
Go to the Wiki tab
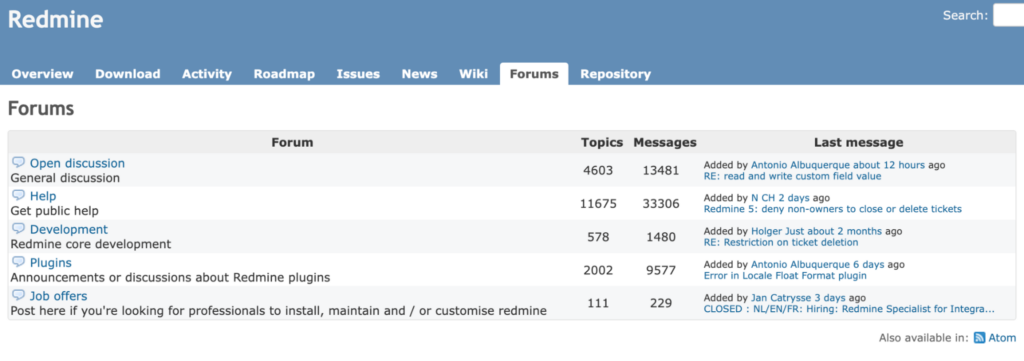[473, 74]
